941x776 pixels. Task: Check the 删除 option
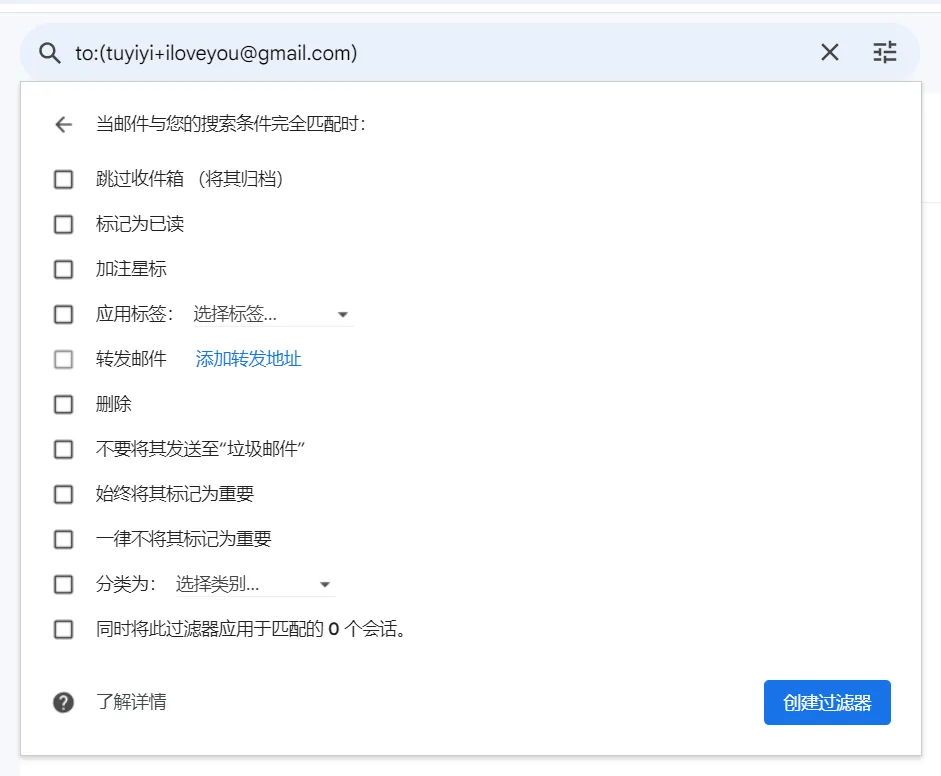[64, 404]
